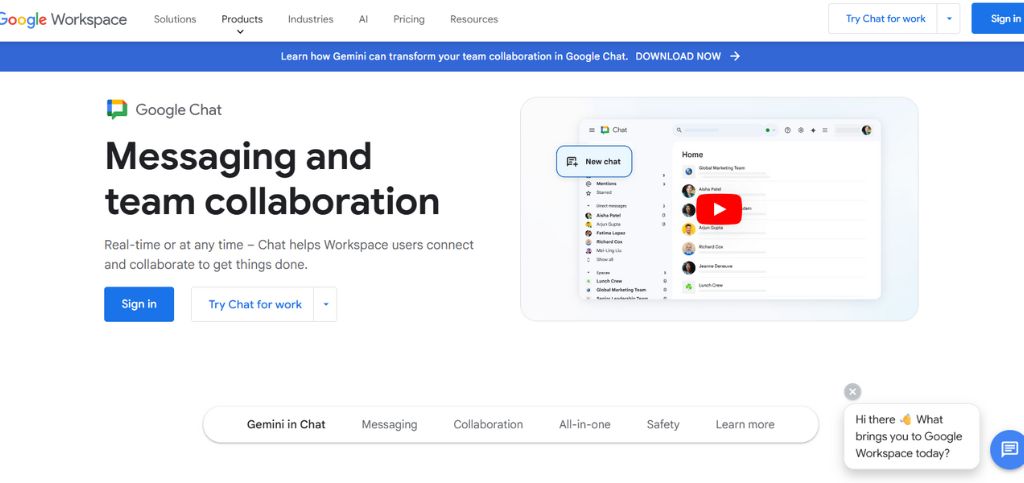Expand the hero Try Chat dropdown arrow
Screen dimensions: 1024x483
coord(325,304)
